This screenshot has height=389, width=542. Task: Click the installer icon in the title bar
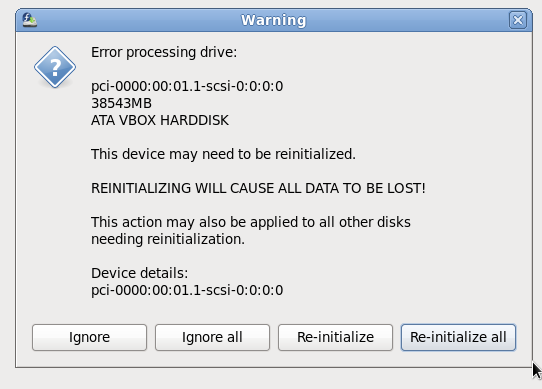(x=30, y=20)
